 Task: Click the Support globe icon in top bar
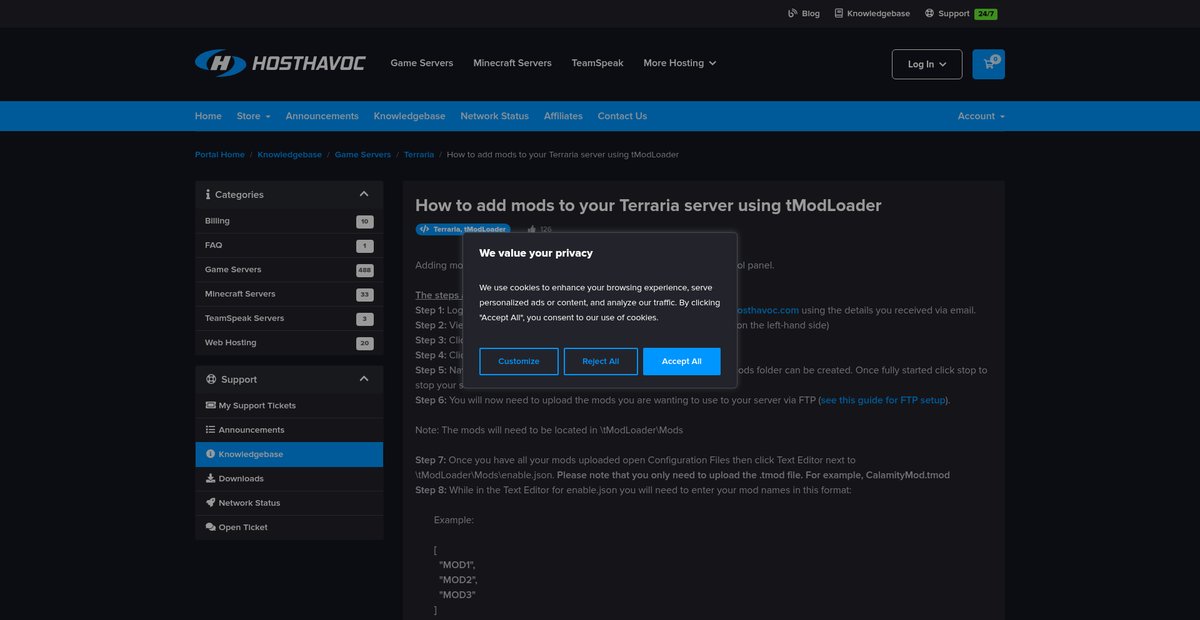[x=930, y=14]
